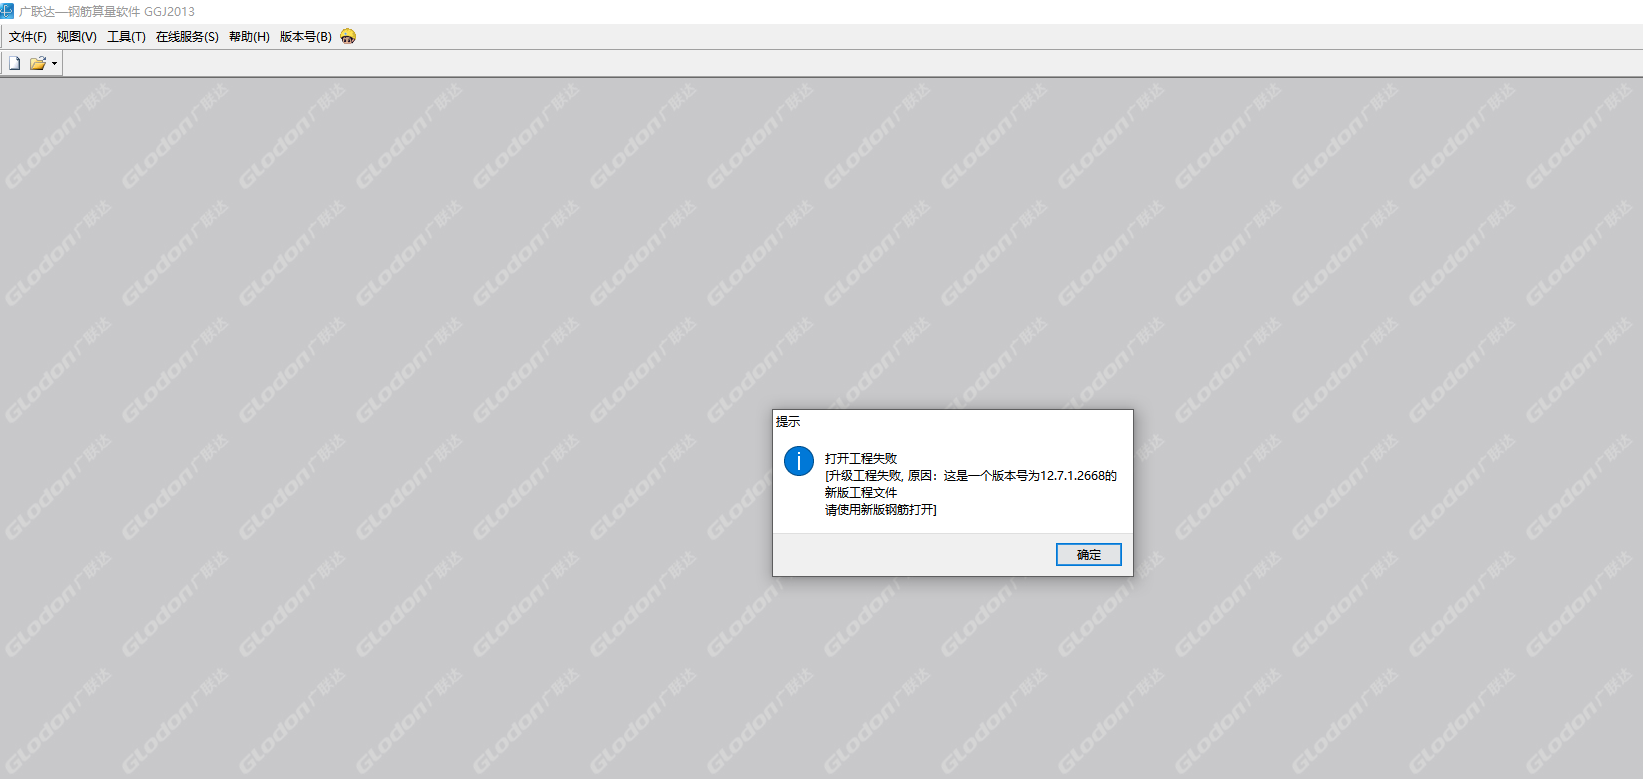
Task: Click the new project file icon
Action: pos(15,63)
